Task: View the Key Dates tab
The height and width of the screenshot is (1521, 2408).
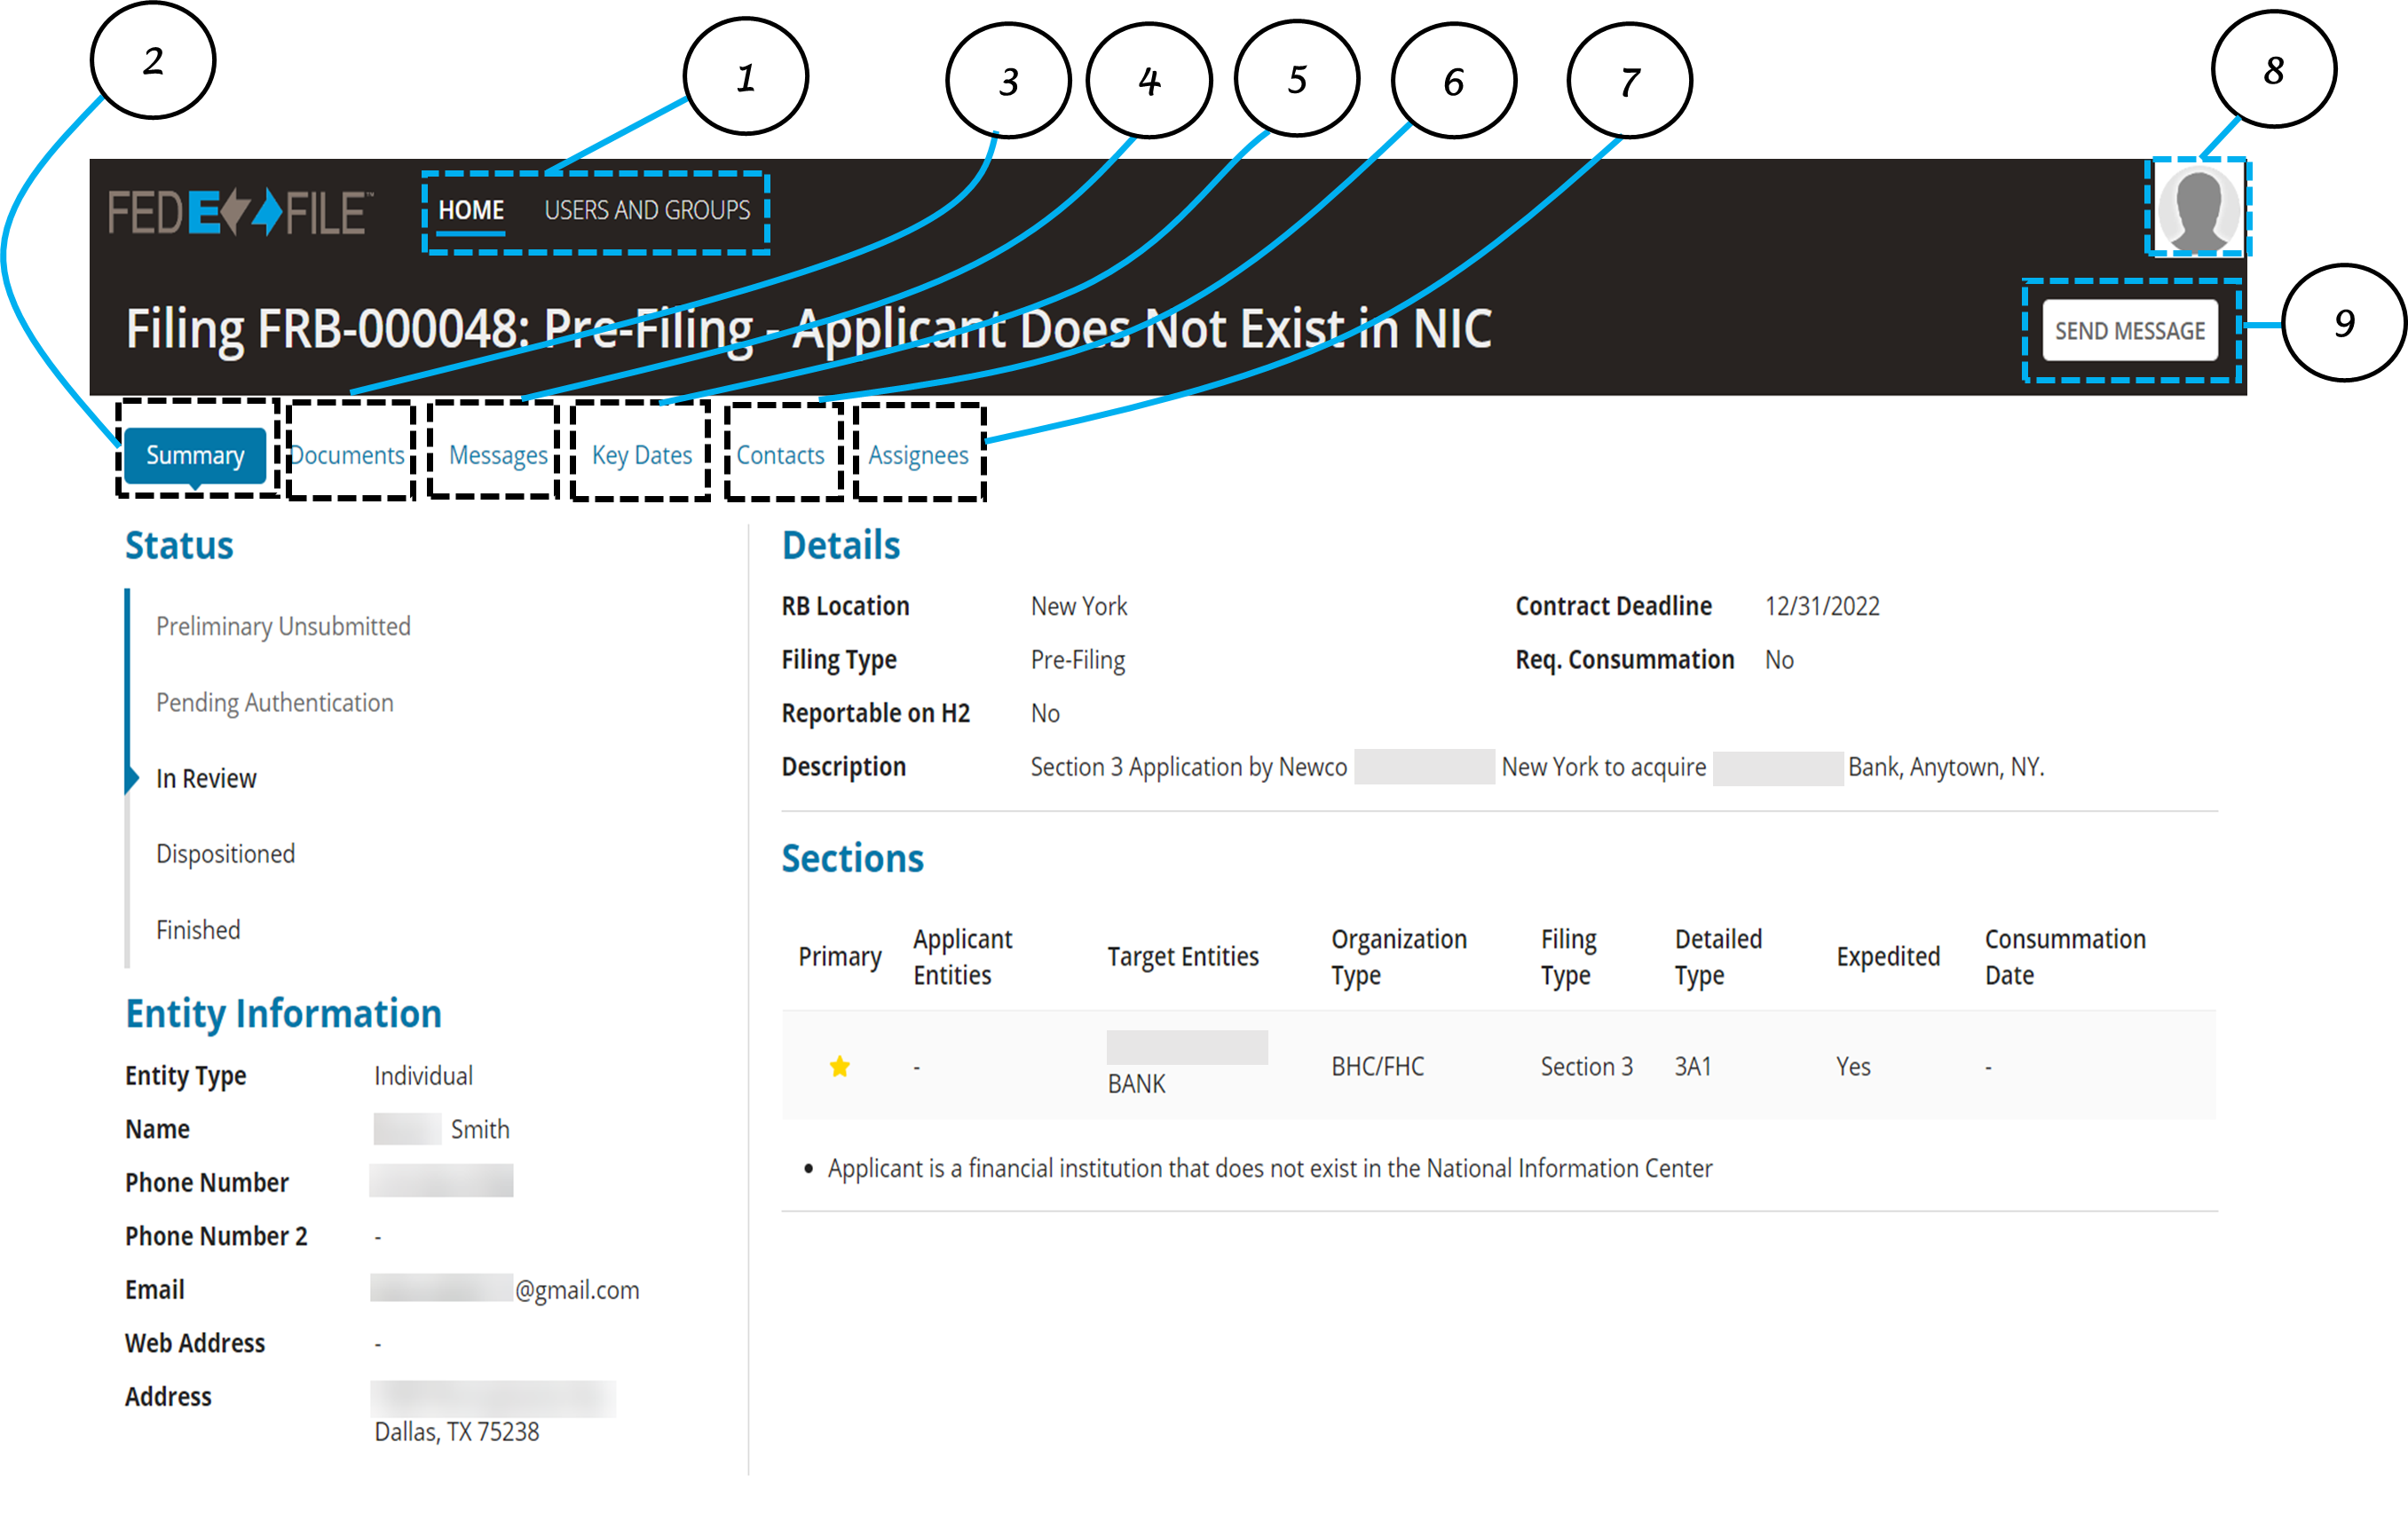Action: (x=642, y=455)
